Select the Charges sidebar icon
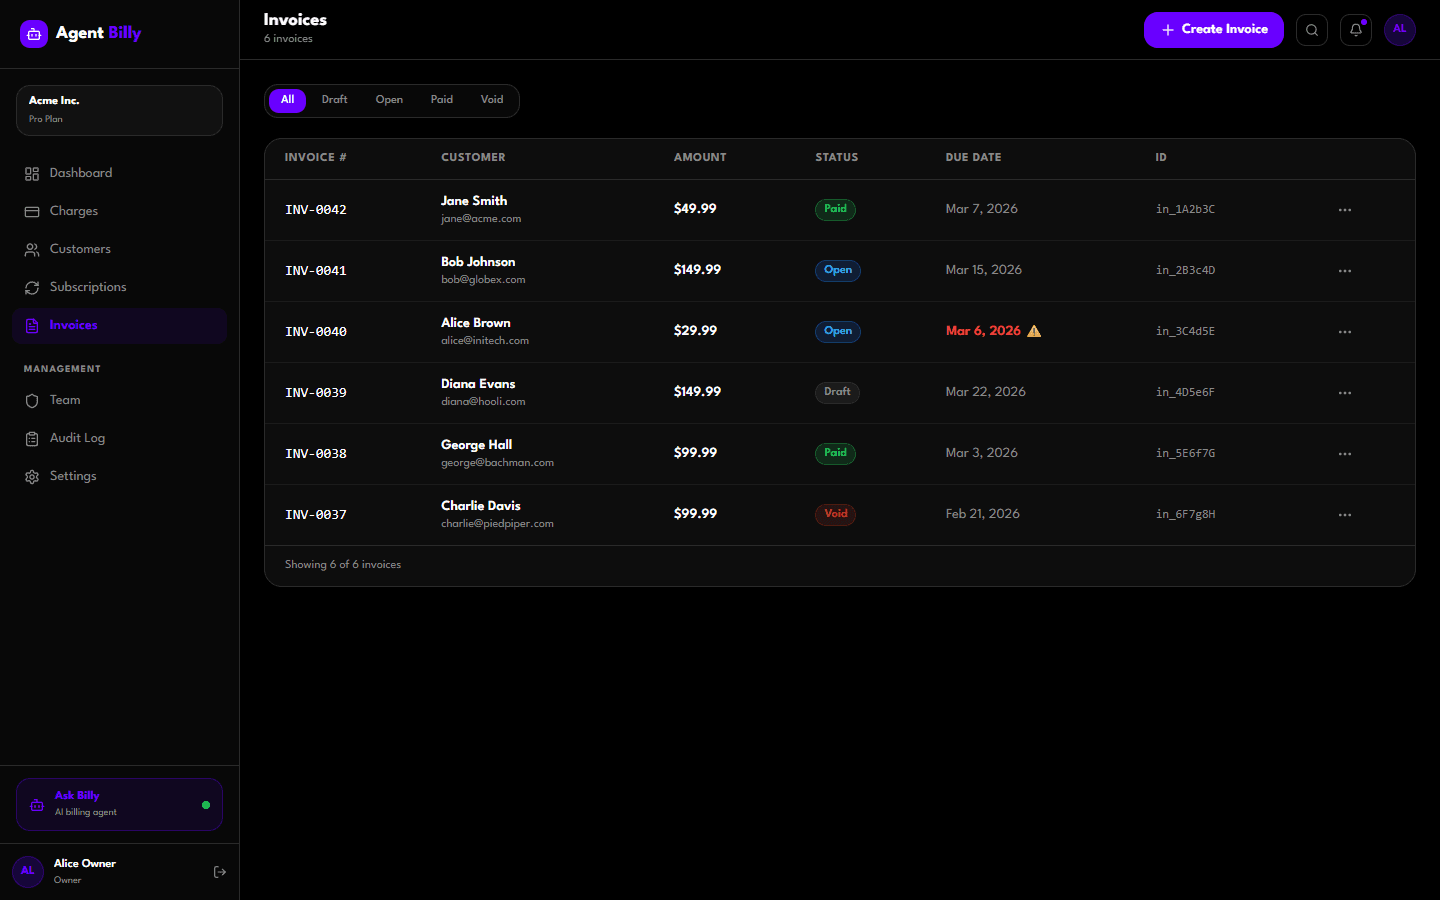Image resolution: width=1440 pixels, height=900 pixels. tap(32, 210)
